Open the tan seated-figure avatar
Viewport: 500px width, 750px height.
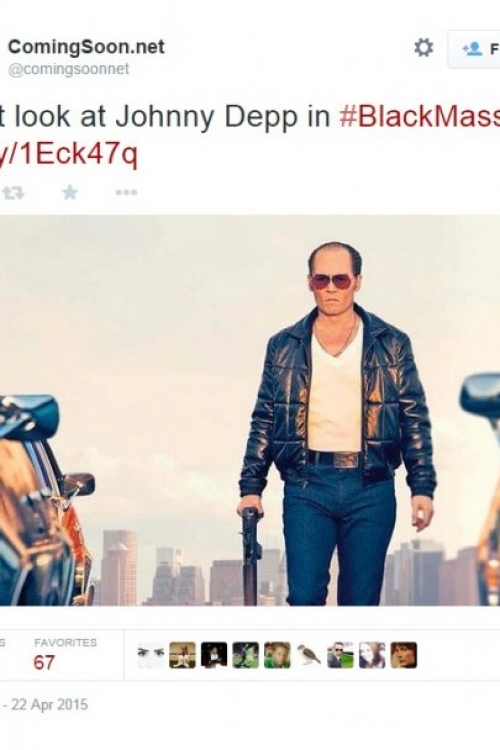[x=182, y=655]
